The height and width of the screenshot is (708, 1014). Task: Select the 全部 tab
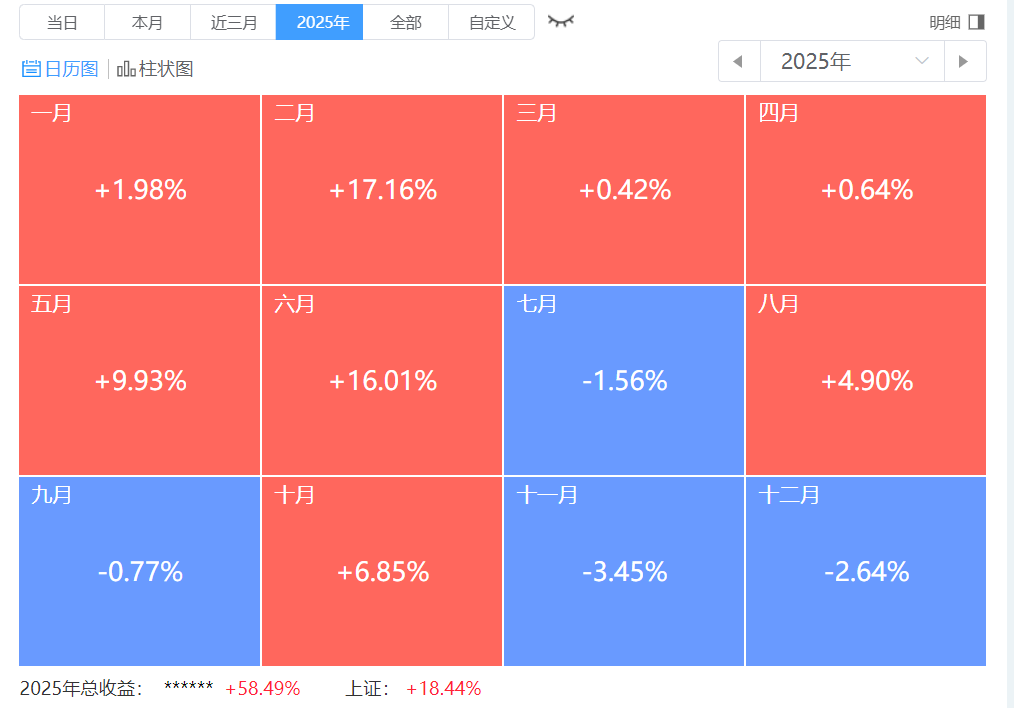tap(405, 22)
